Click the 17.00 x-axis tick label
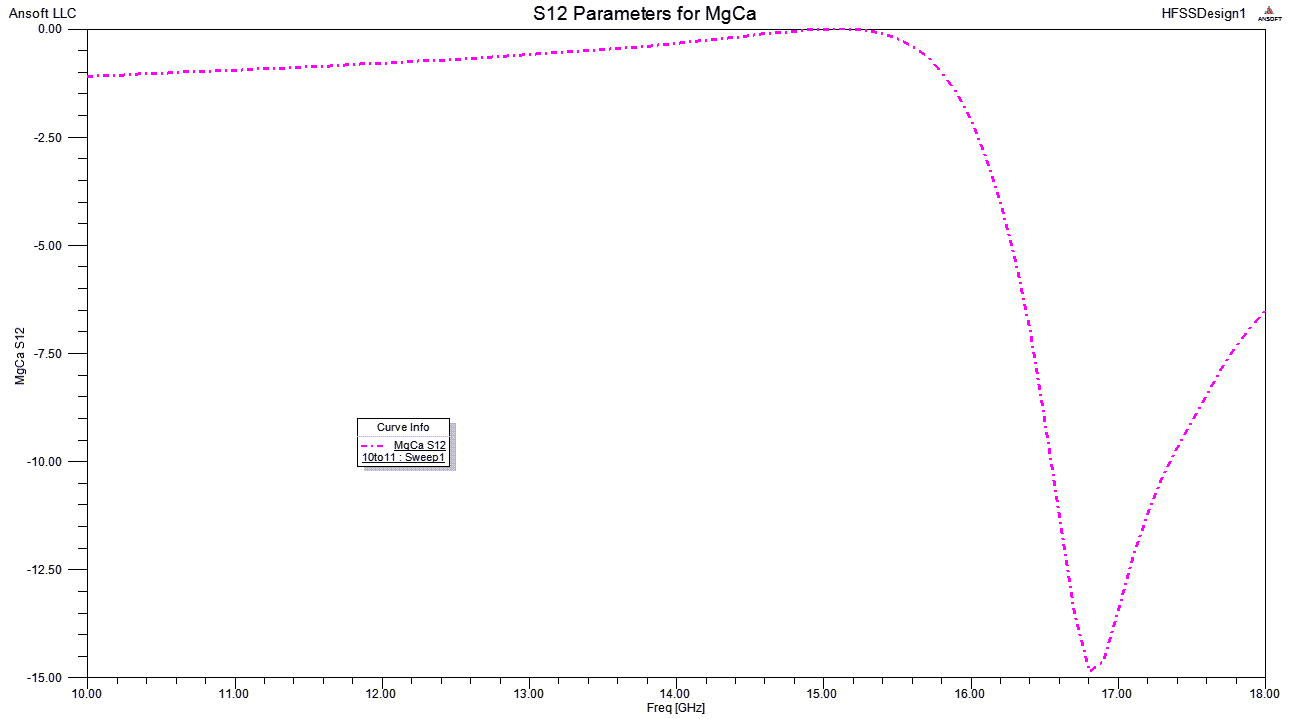1292x719 pixels. [1117, 693]
